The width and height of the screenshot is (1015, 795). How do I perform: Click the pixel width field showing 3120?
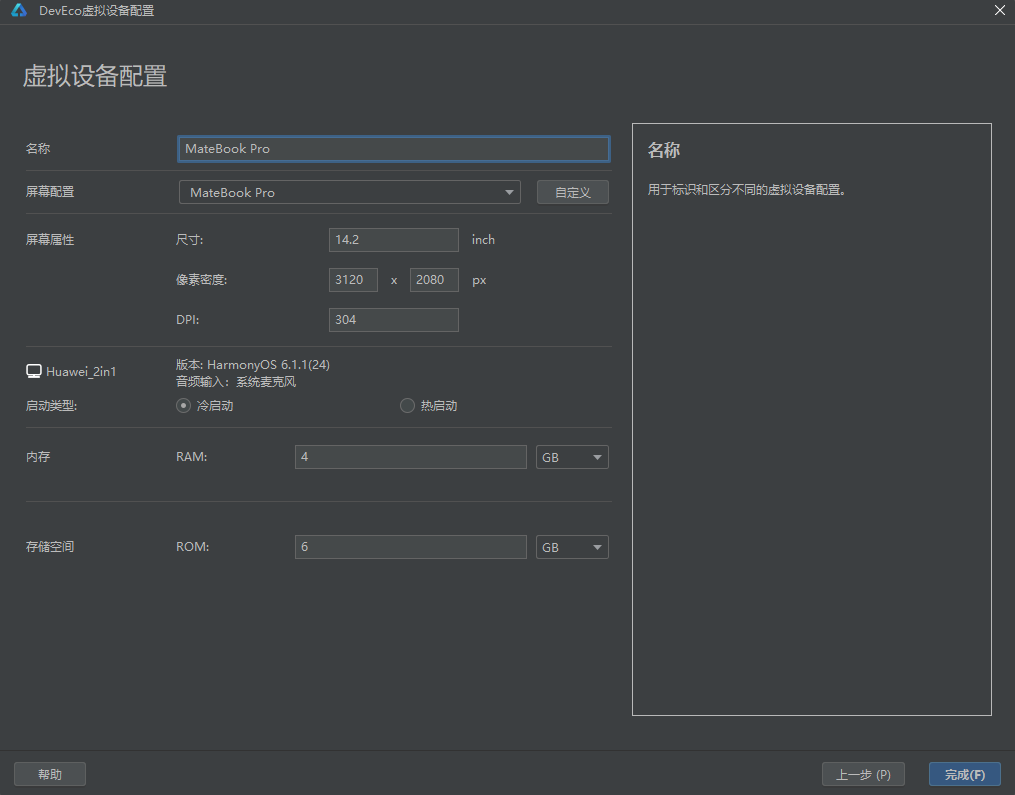point(353,280)
